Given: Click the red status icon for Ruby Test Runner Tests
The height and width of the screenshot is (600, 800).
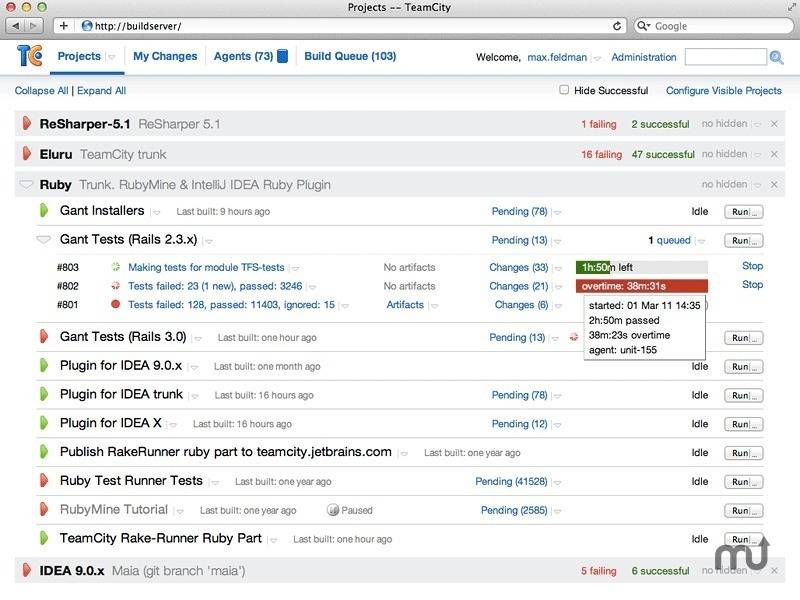Looking at the screenshot, I should 44,480.
